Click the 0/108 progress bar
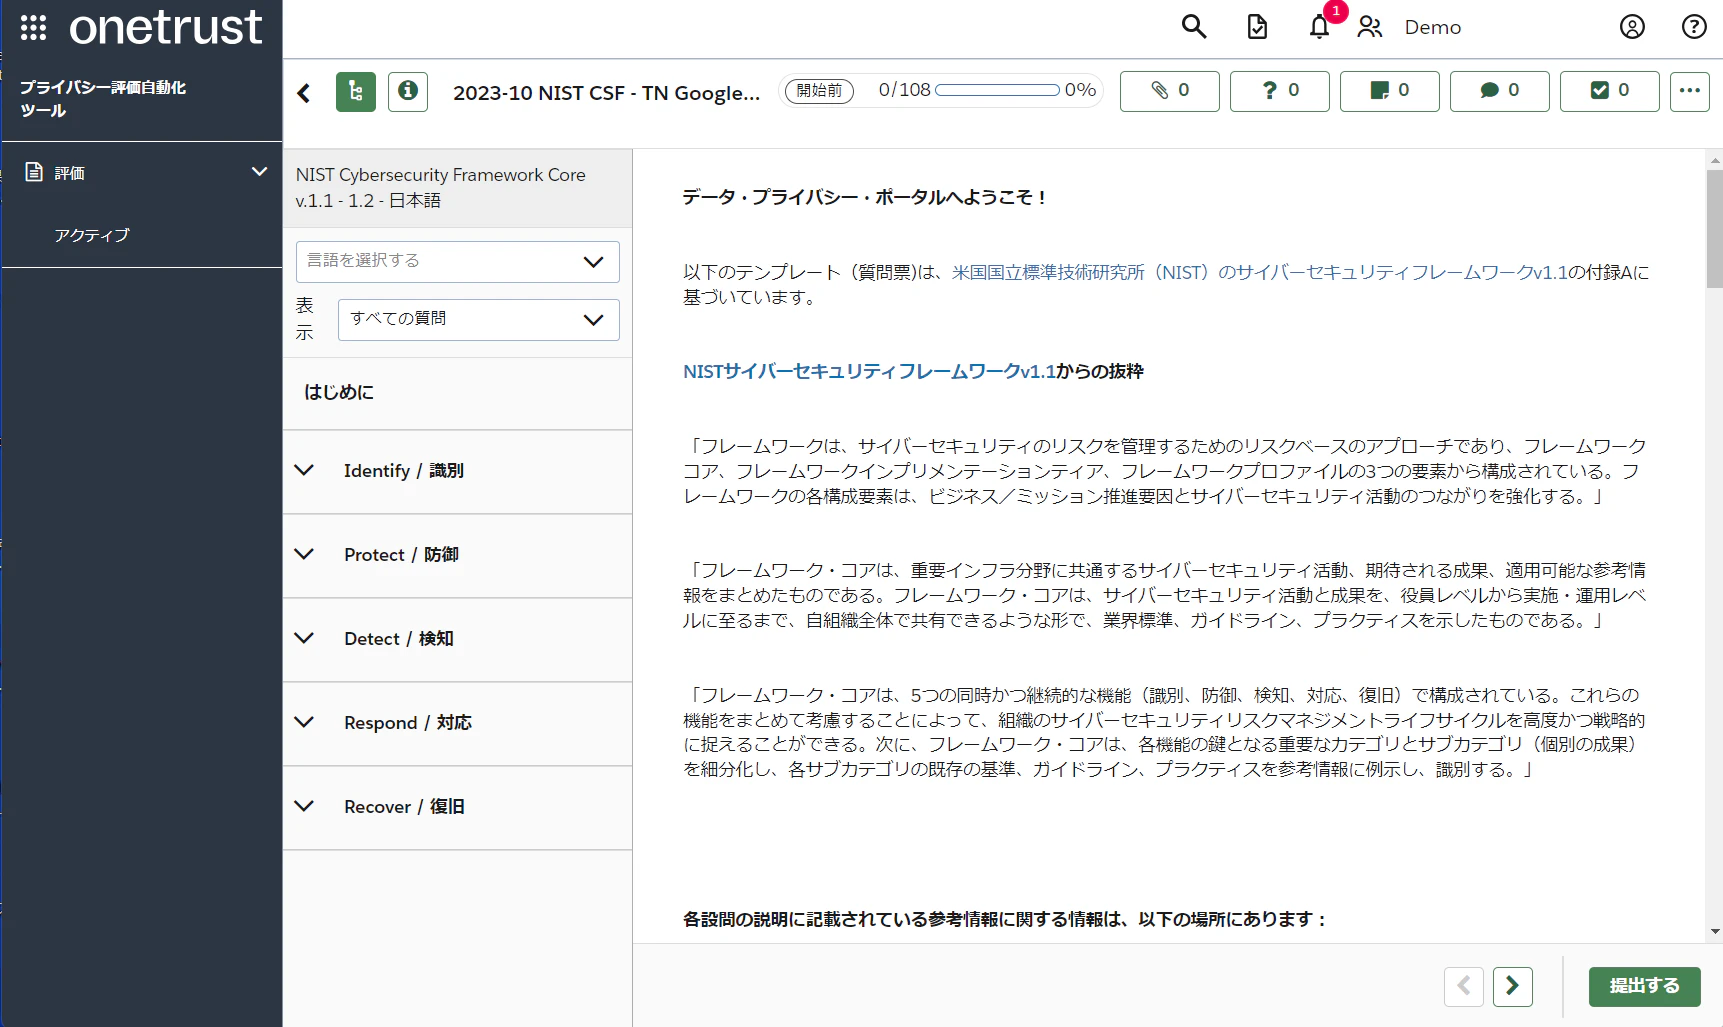Image resolution: width=1723 pixels, height=1027 pixels. coord(997,90)
